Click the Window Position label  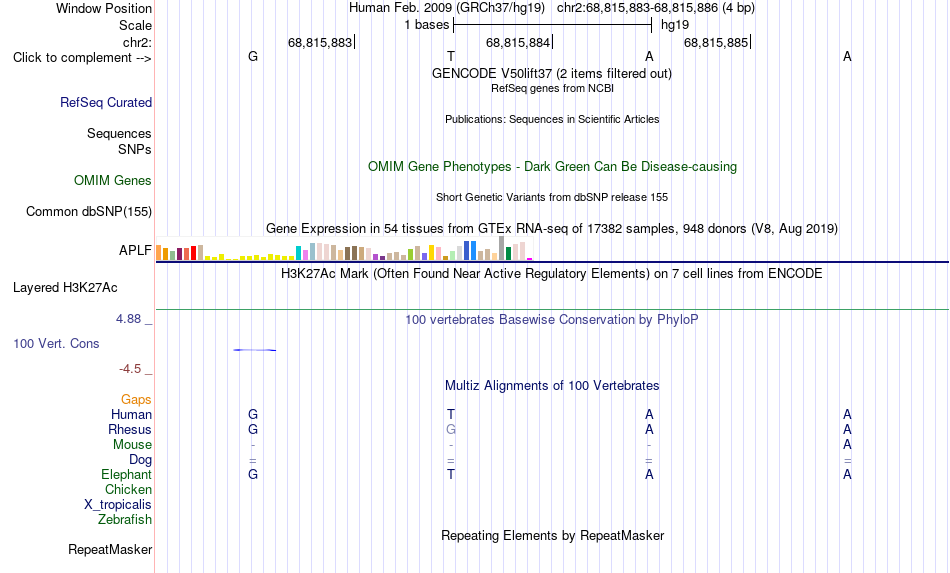(104, 8)
